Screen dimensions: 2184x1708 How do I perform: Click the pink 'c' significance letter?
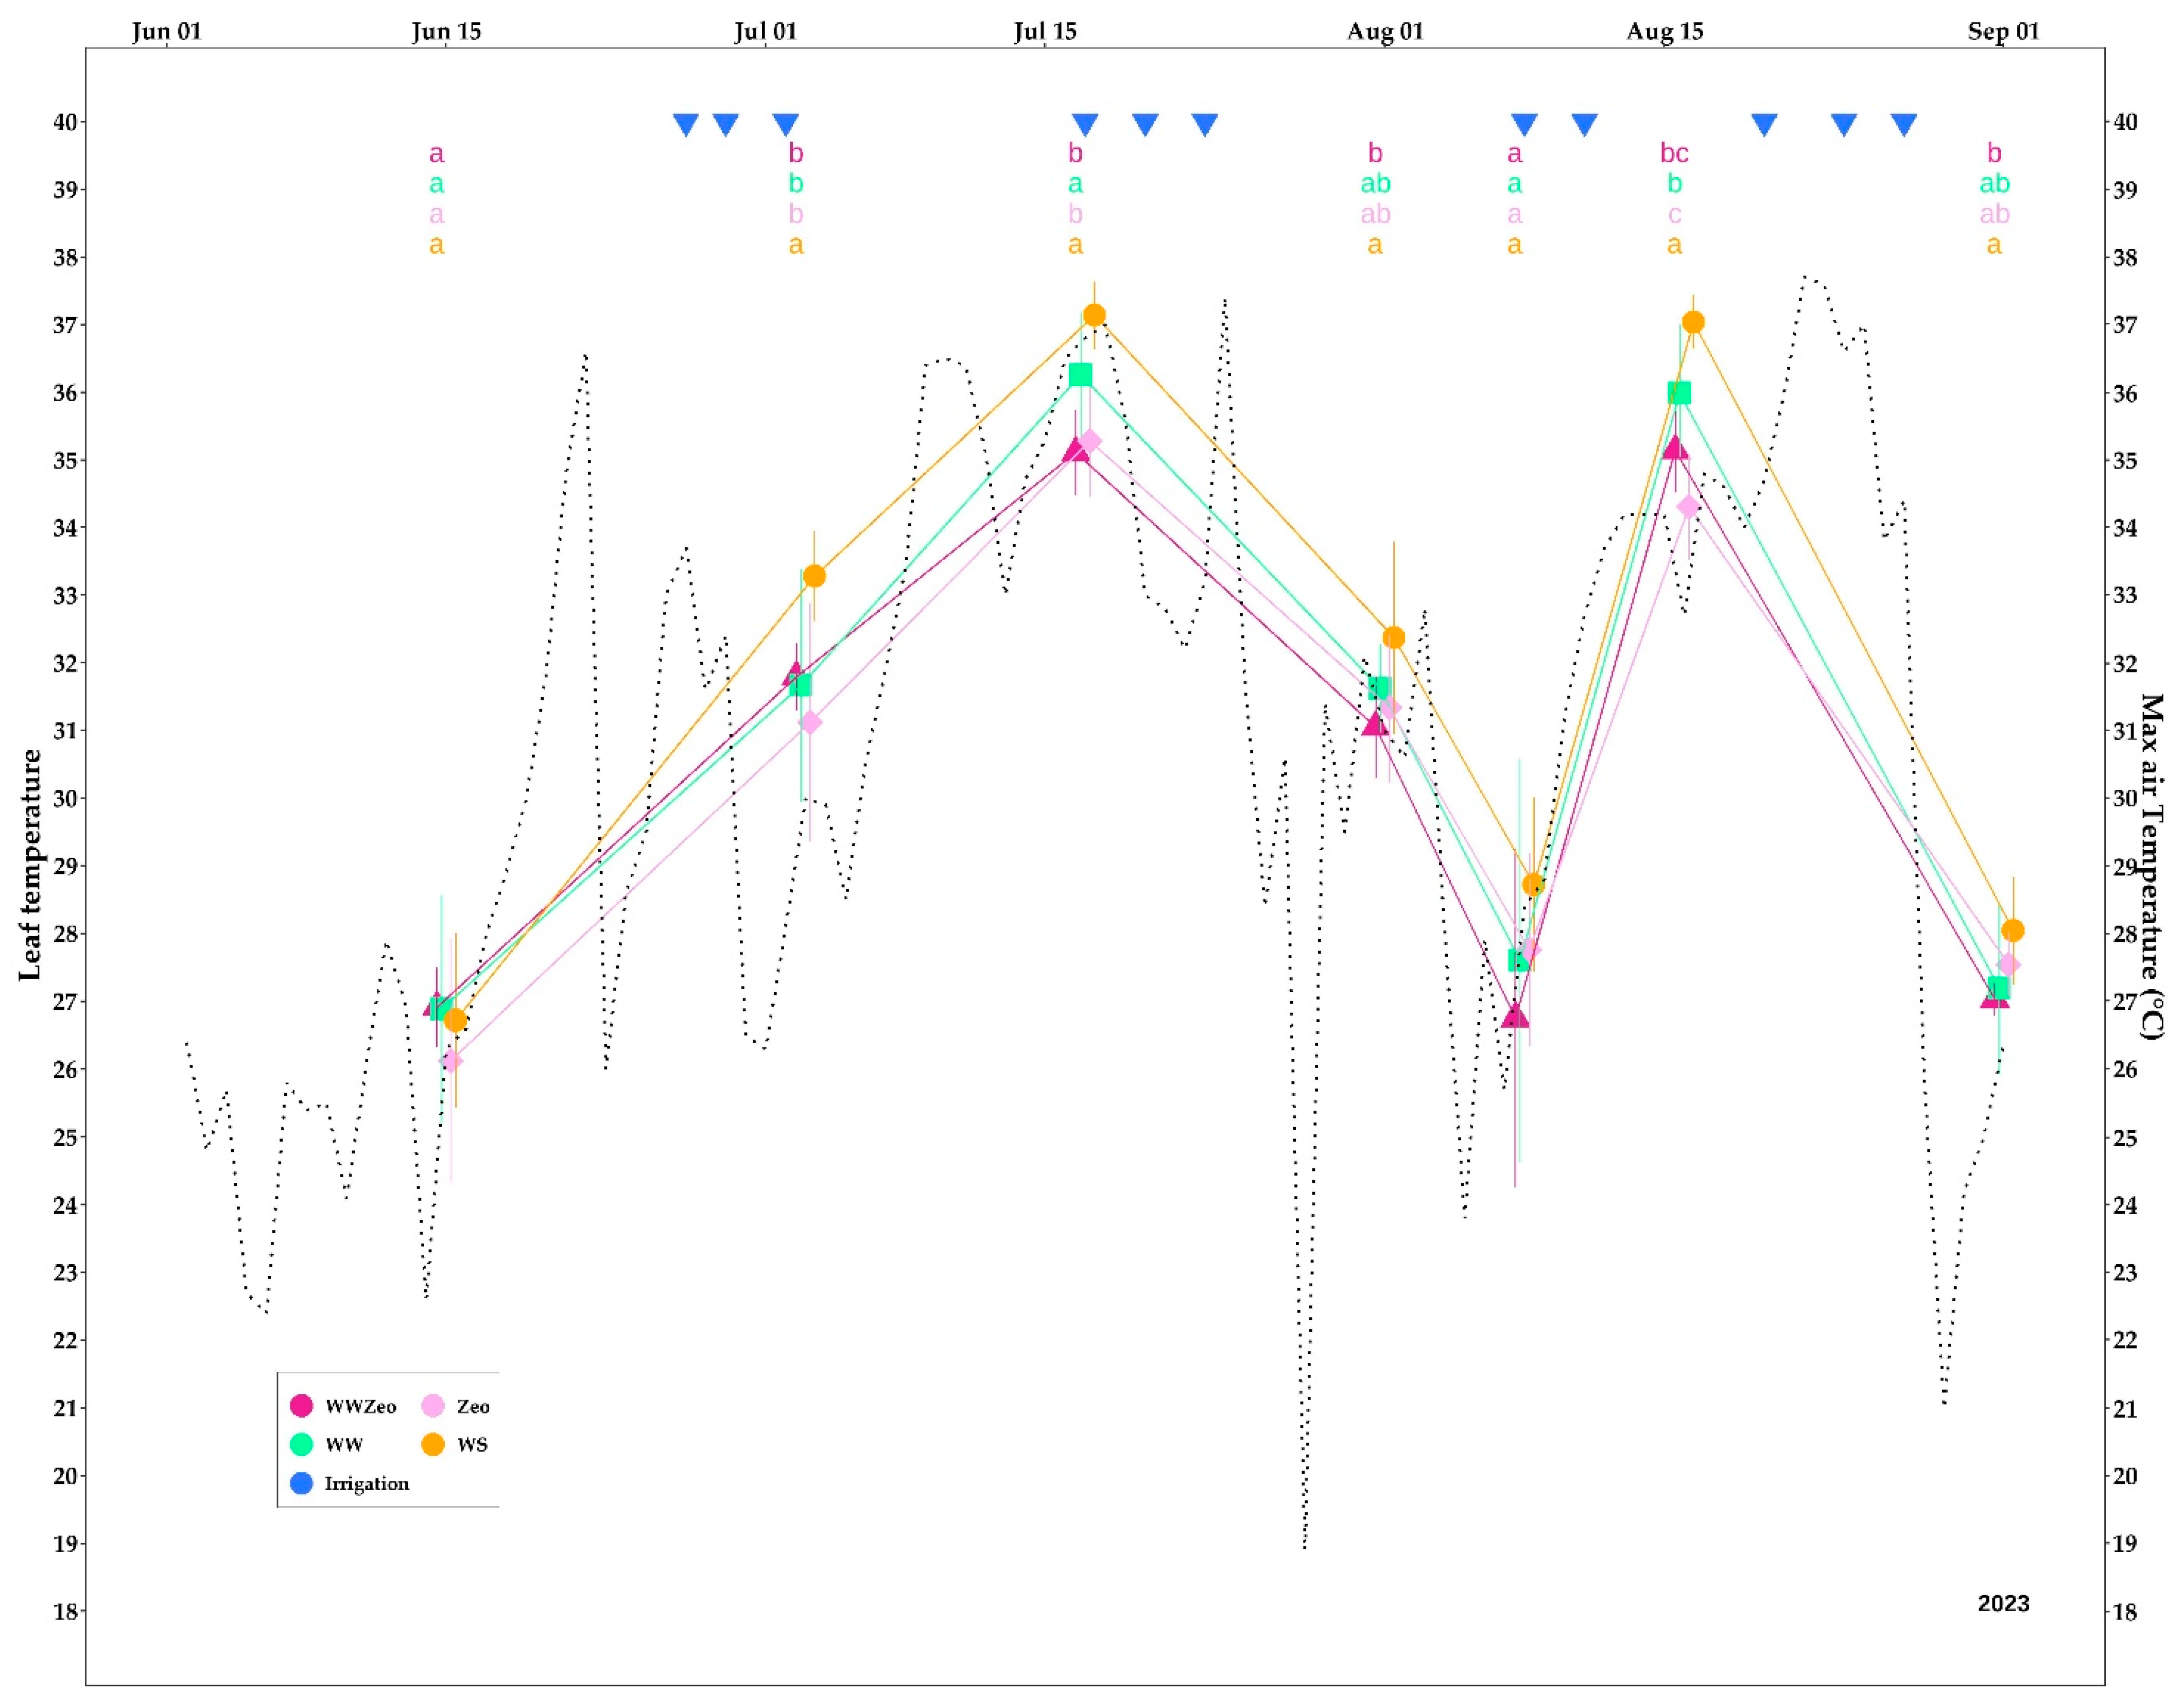pos(1674,215)
